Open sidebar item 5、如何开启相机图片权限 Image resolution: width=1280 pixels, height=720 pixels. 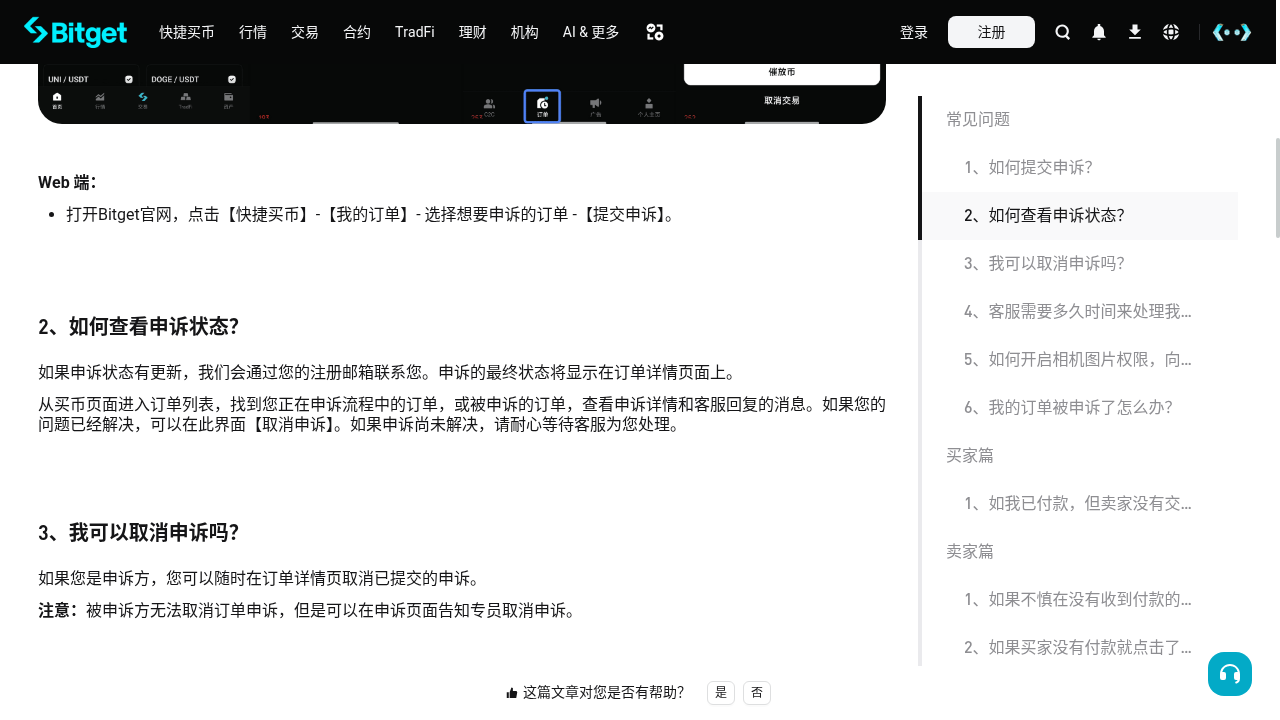tap(1078, 360)
